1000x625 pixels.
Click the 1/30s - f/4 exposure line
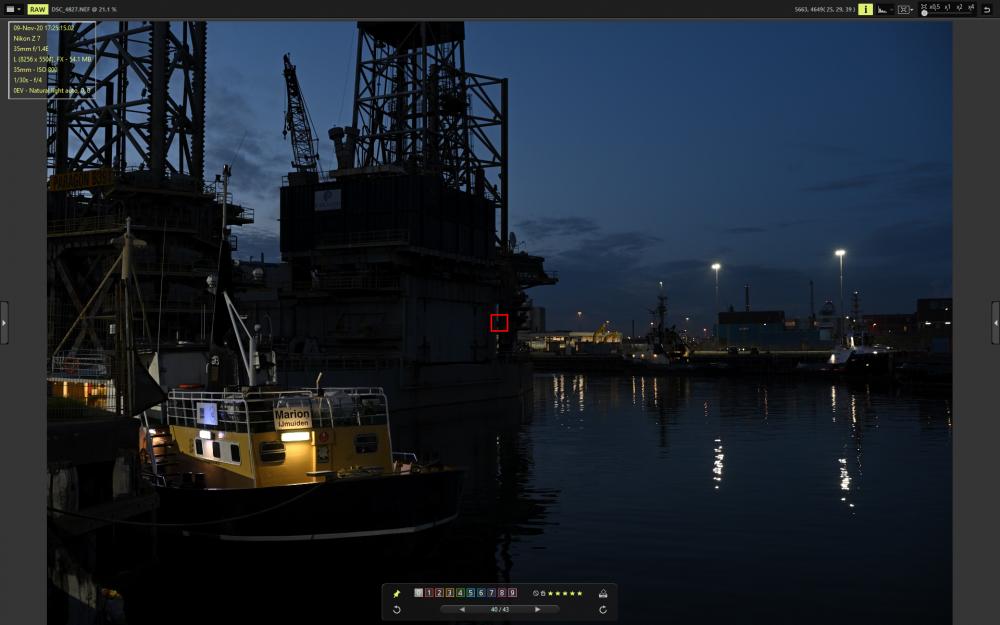pyautogui.click(x=27, y=80)
